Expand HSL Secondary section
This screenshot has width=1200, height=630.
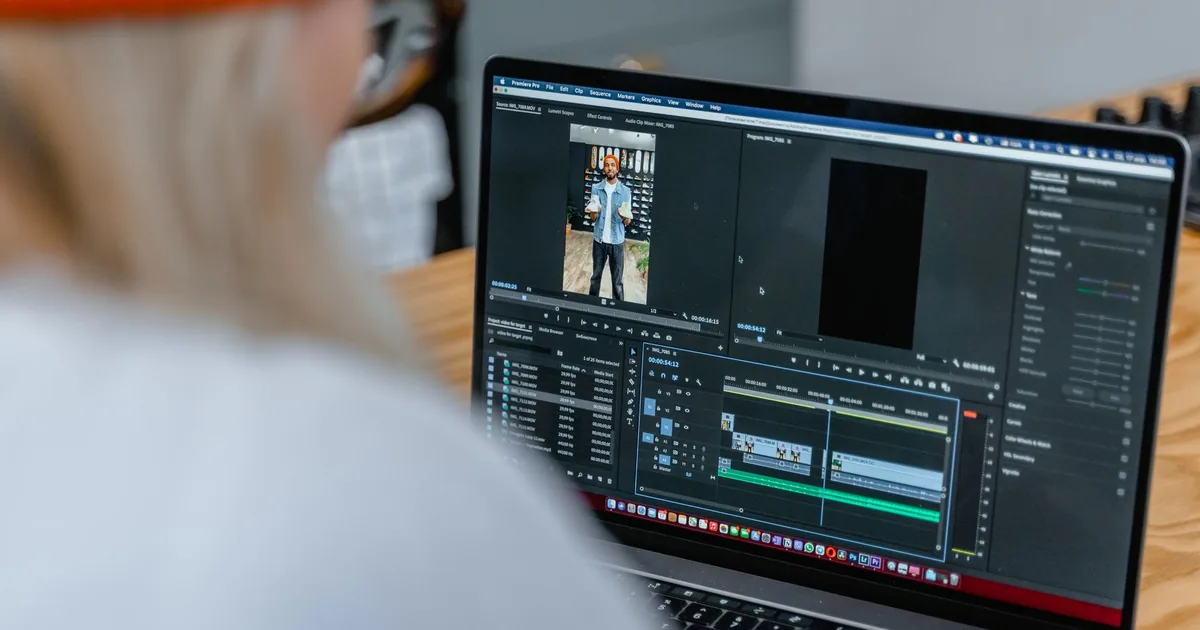tap(1020, 456)
